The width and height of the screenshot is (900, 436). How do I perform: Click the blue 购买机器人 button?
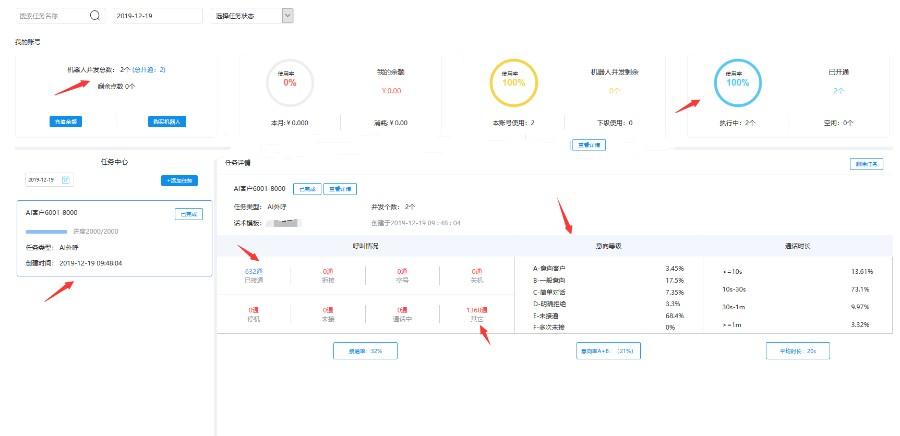coord(166,122)
